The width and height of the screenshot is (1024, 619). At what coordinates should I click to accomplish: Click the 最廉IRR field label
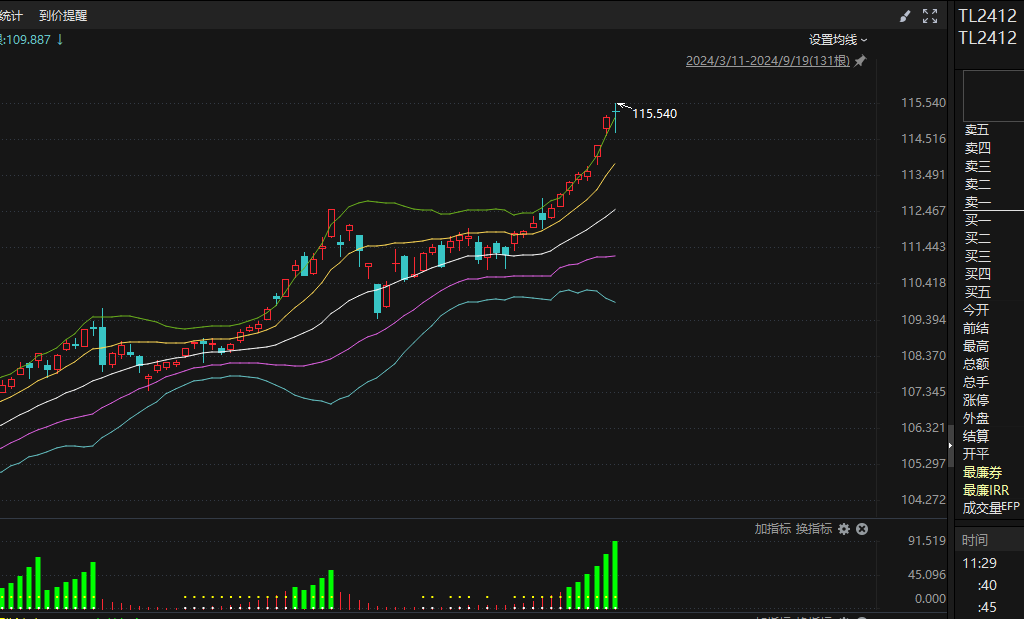click(x=985, y=490)
